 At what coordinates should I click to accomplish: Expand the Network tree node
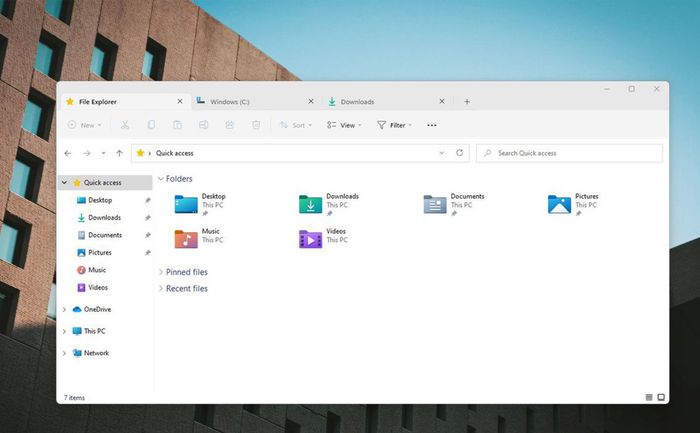click(x=64, y=353)
